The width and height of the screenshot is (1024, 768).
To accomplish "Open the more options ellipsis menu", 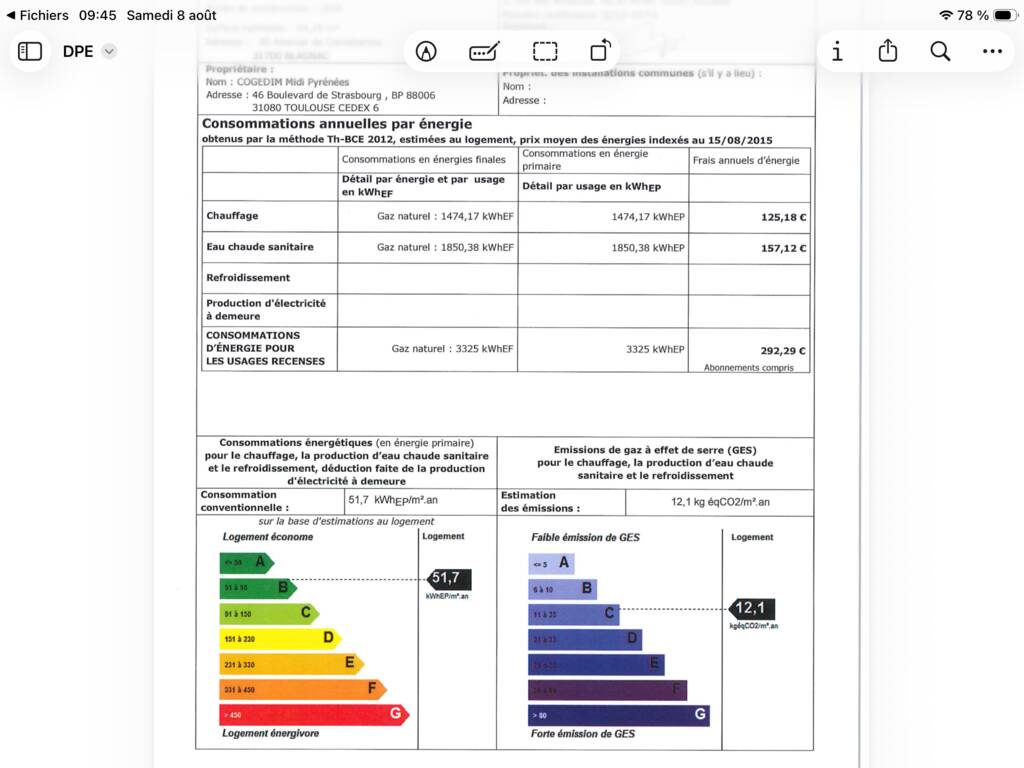I will [x=992, y=52].
